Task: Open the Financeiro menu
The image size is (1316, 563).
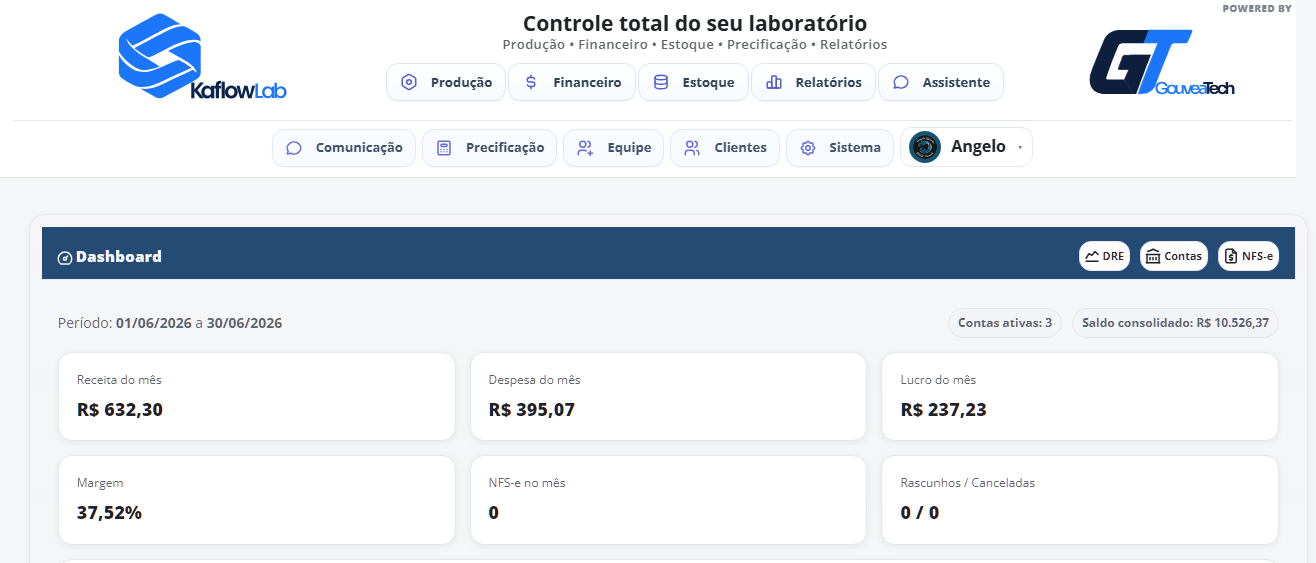Action: (x=572, y=82)
